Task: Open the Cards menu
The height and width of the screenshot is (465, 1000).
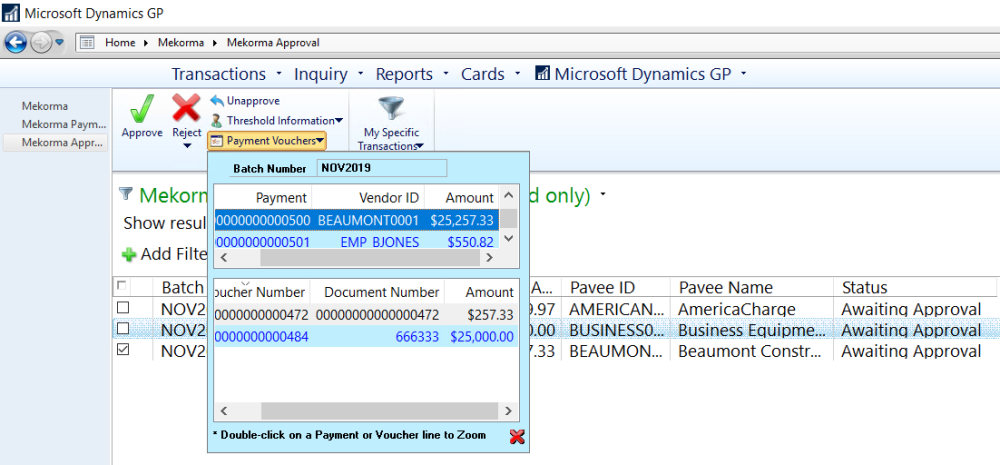Action: 483,74
